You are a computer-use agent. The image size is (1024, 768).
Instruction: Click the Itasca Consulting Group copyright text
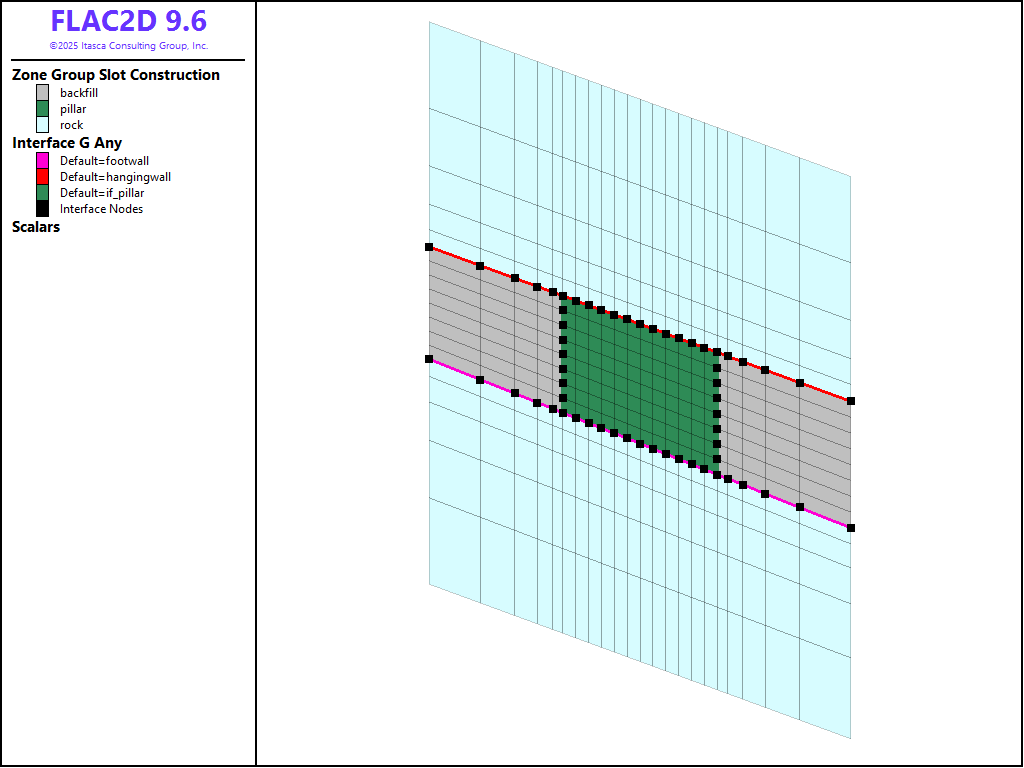(x=128, y=46)
